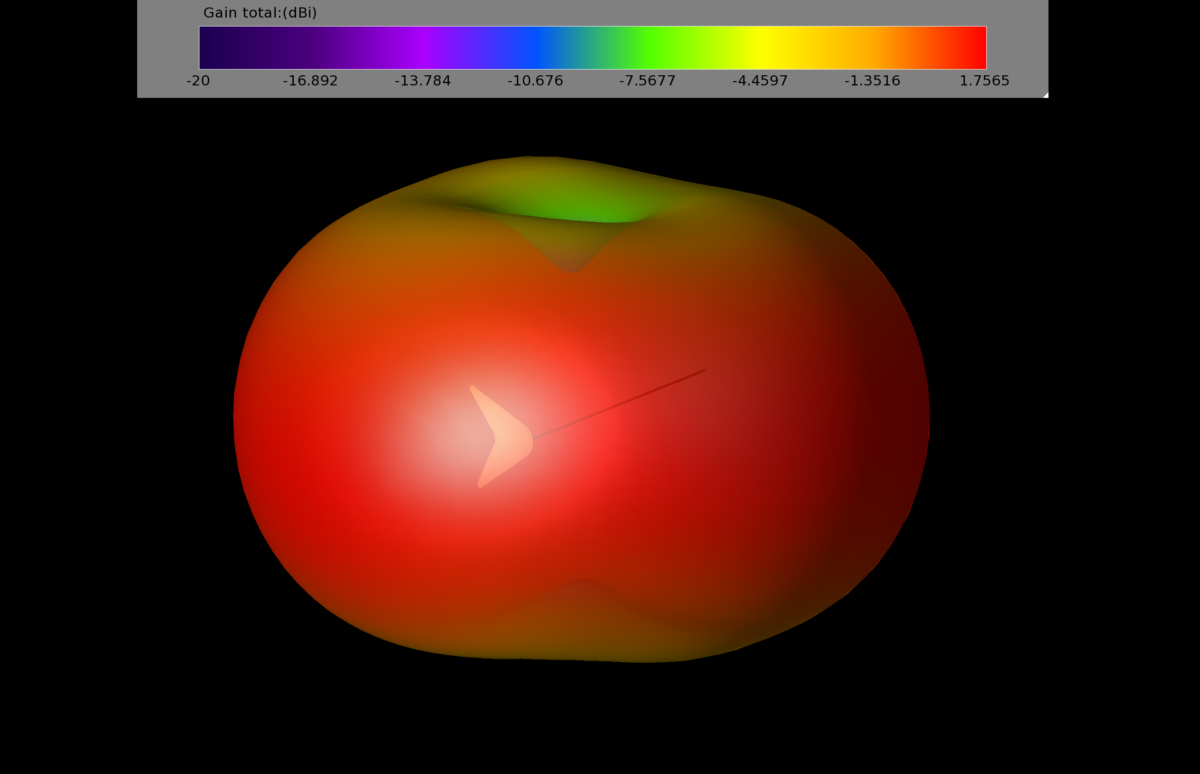This screenshot has width=1200, height=774.
Task: Click the -7.5677 tick value
Action: point(645,81)
